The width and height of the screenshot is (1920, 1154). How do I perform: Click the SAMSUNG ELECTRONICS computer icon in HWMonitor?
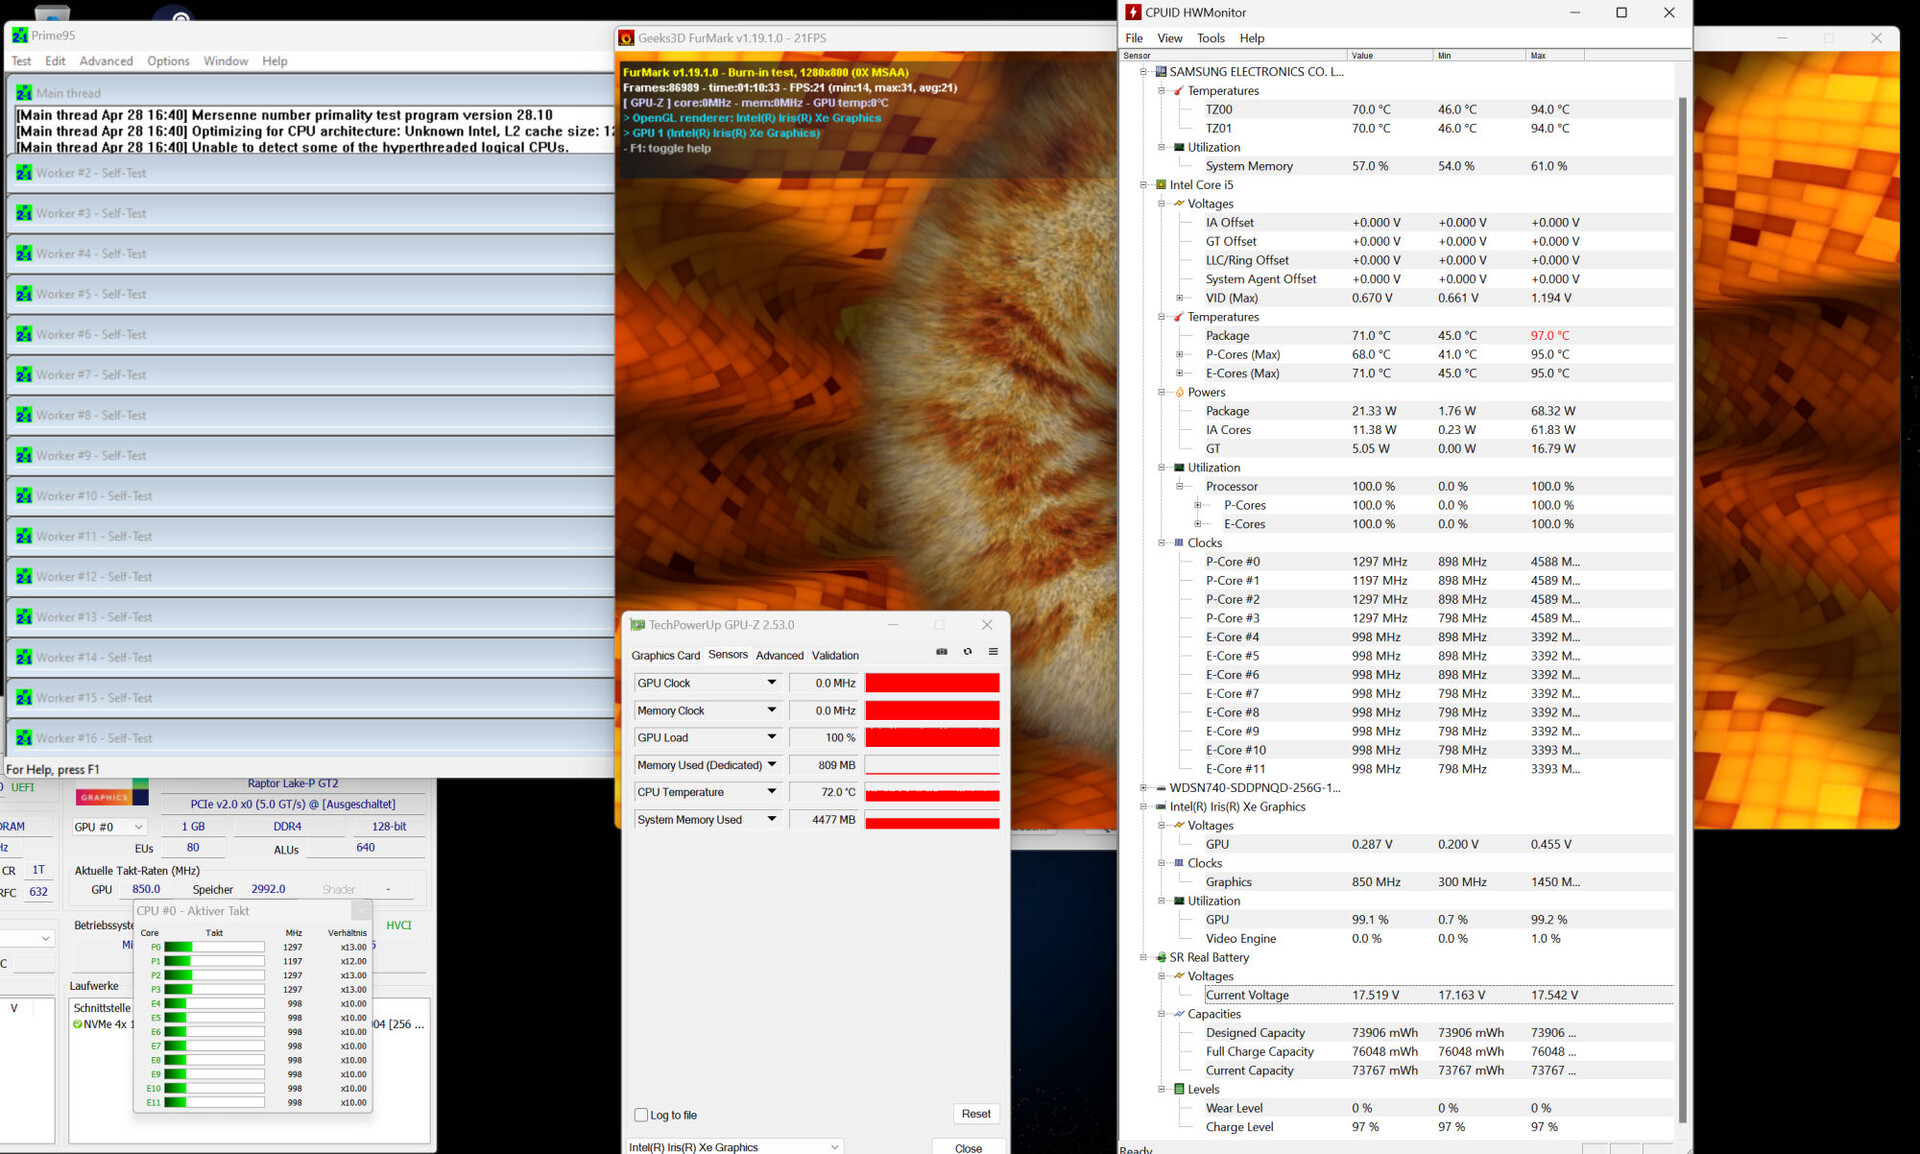(x=1161, y=72)
